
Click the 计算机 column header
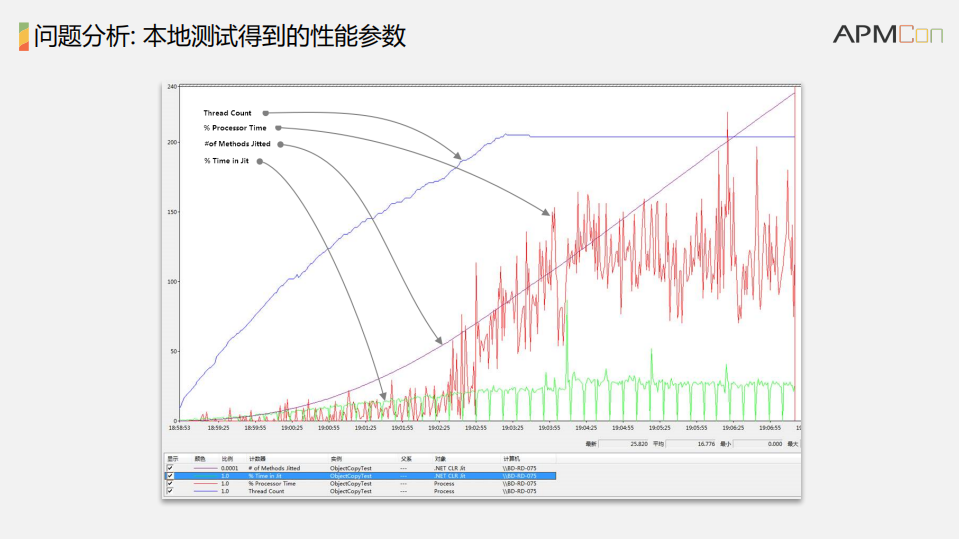tap(511, 459)
